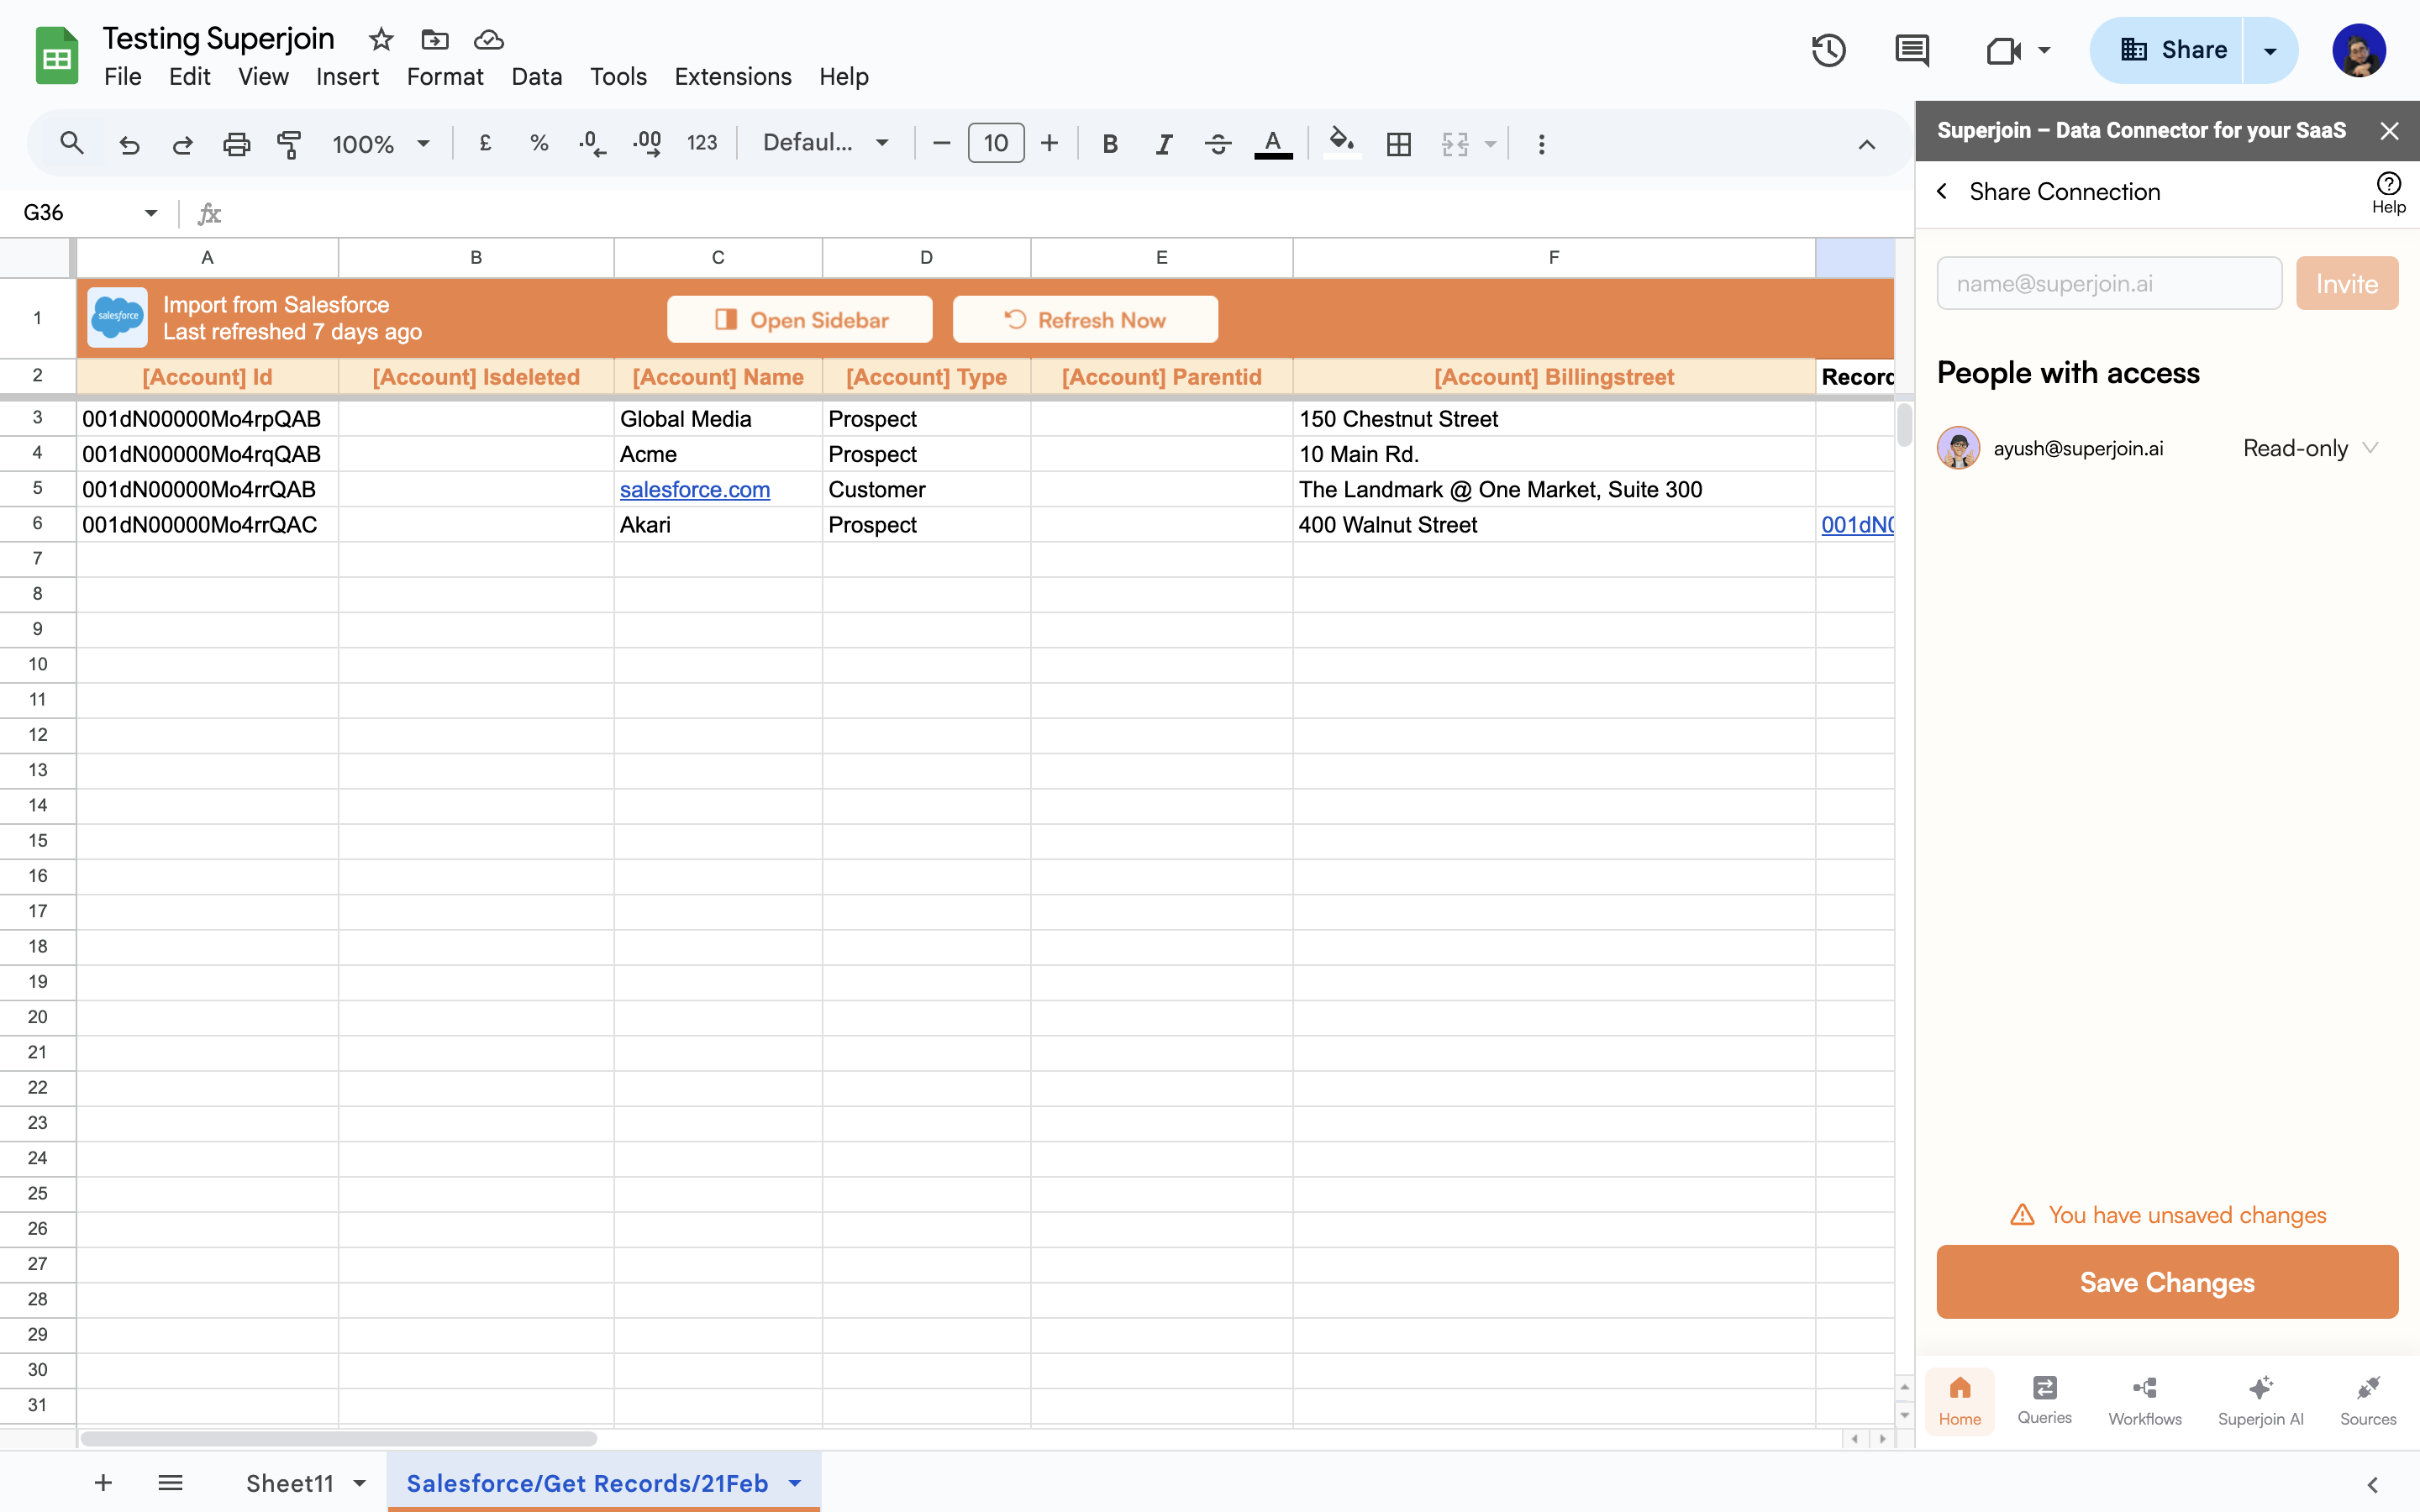The image size is (2420, 1512).
Task: Format selected cells as percent
Action: [x=539, y=144]
